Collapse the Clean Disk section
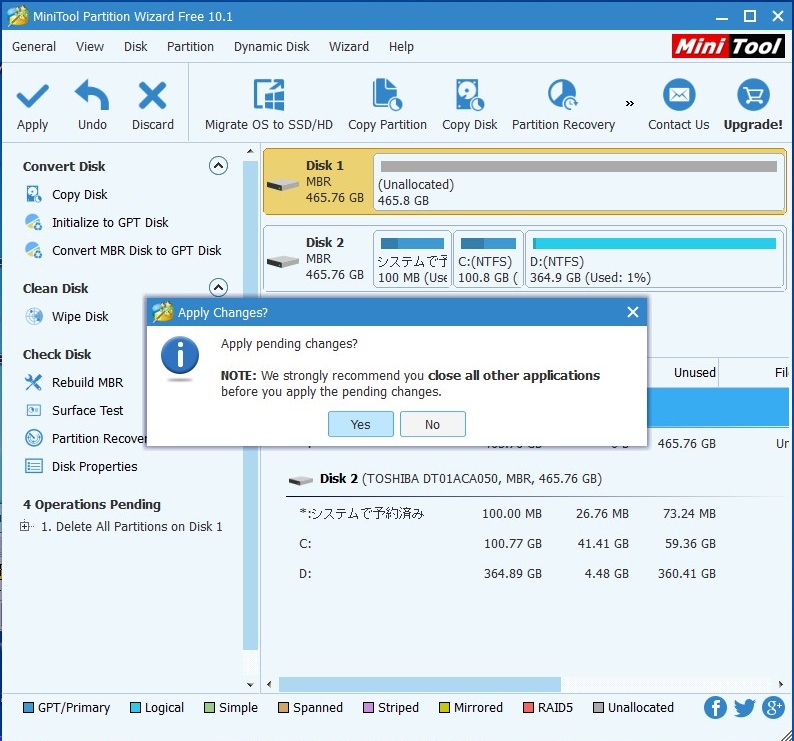The image size is (794, 741). (x=218, y=287)
